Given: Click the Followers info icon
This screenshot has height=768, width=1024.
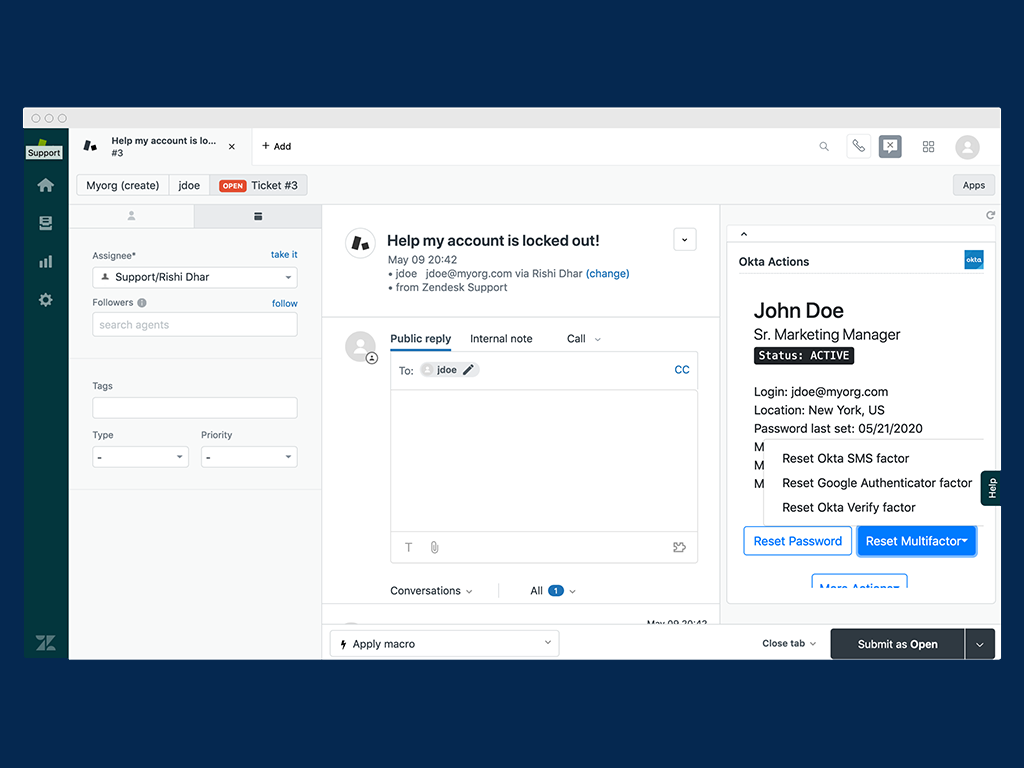Looking at the screenshot, I should pos(142,302).
